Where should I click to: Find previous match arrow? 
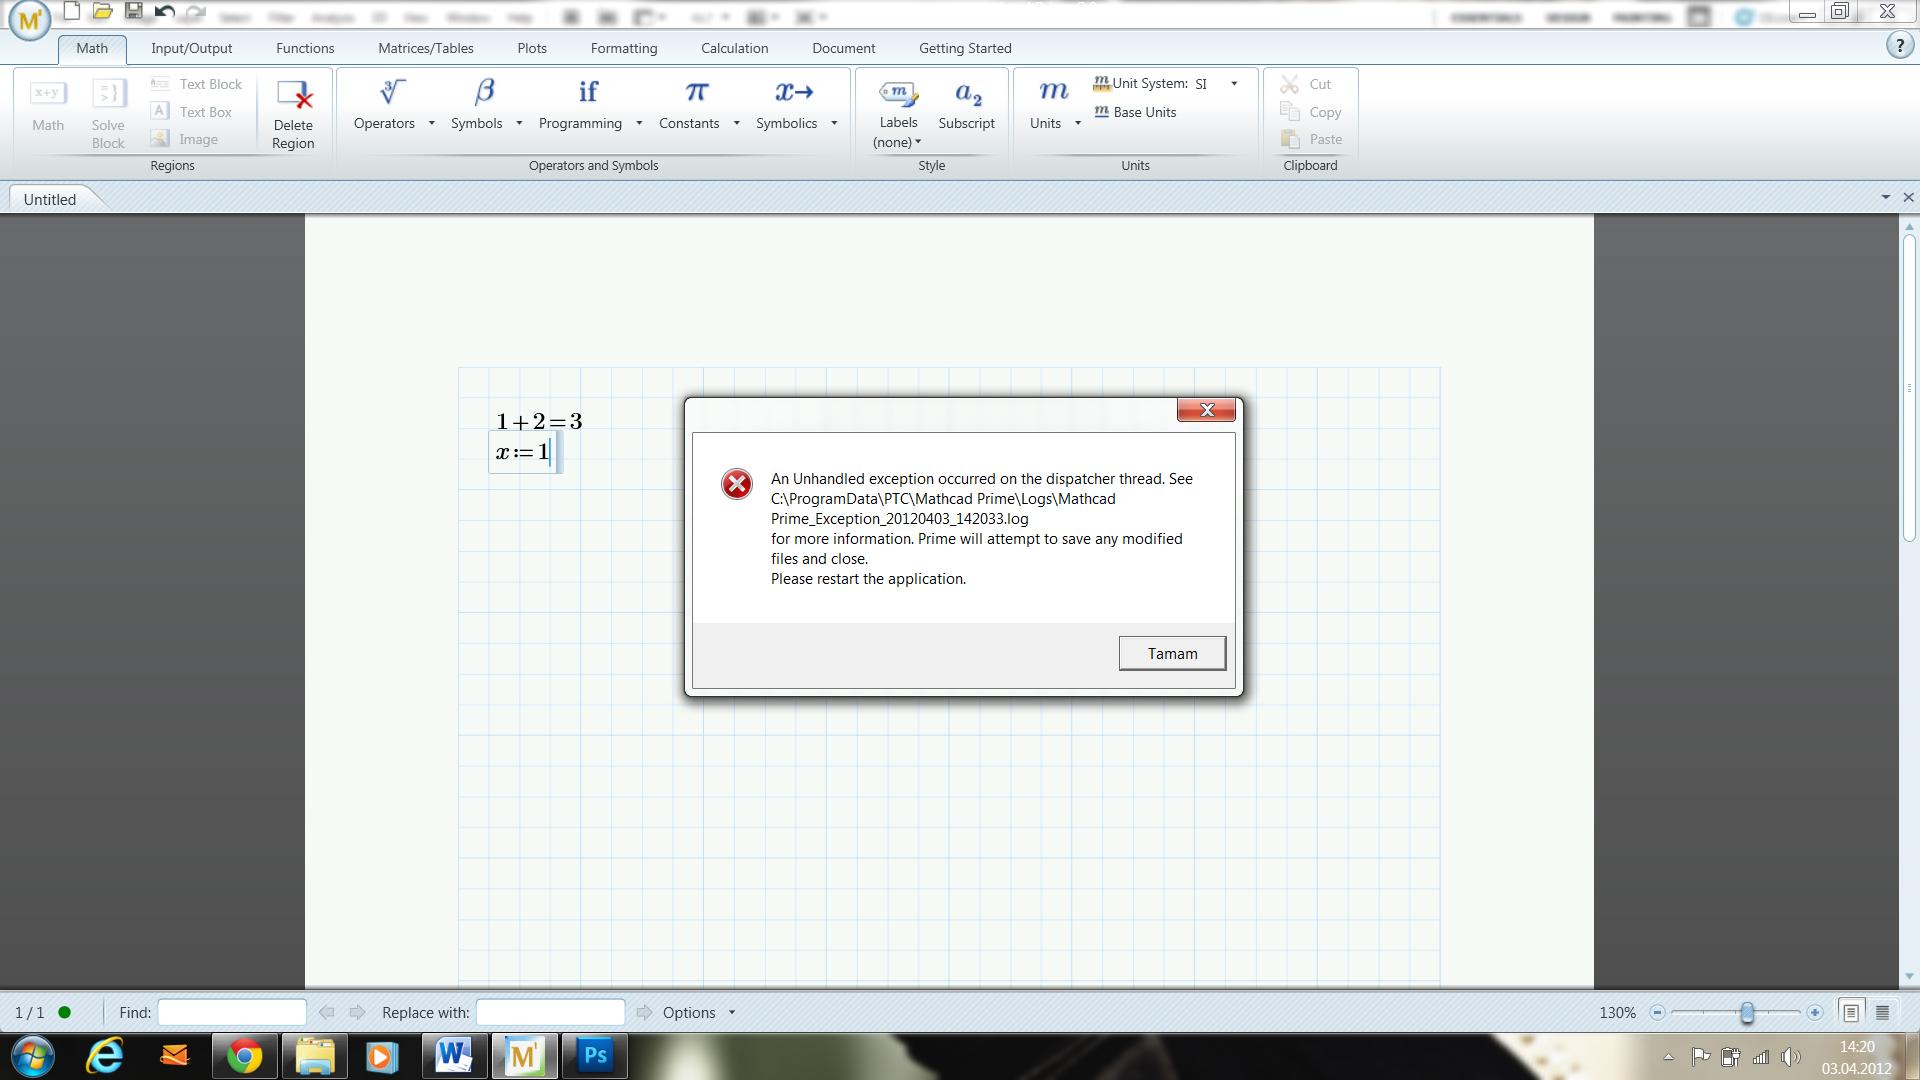tap(326, 1012)
